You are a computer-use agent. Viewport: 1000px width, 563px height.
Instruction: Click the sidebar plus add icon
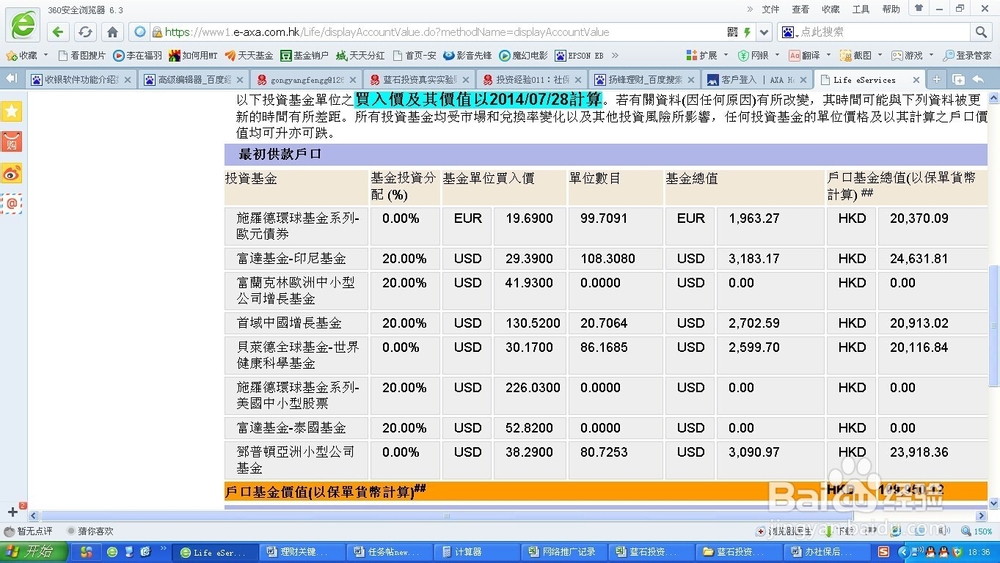pos(12,511)
